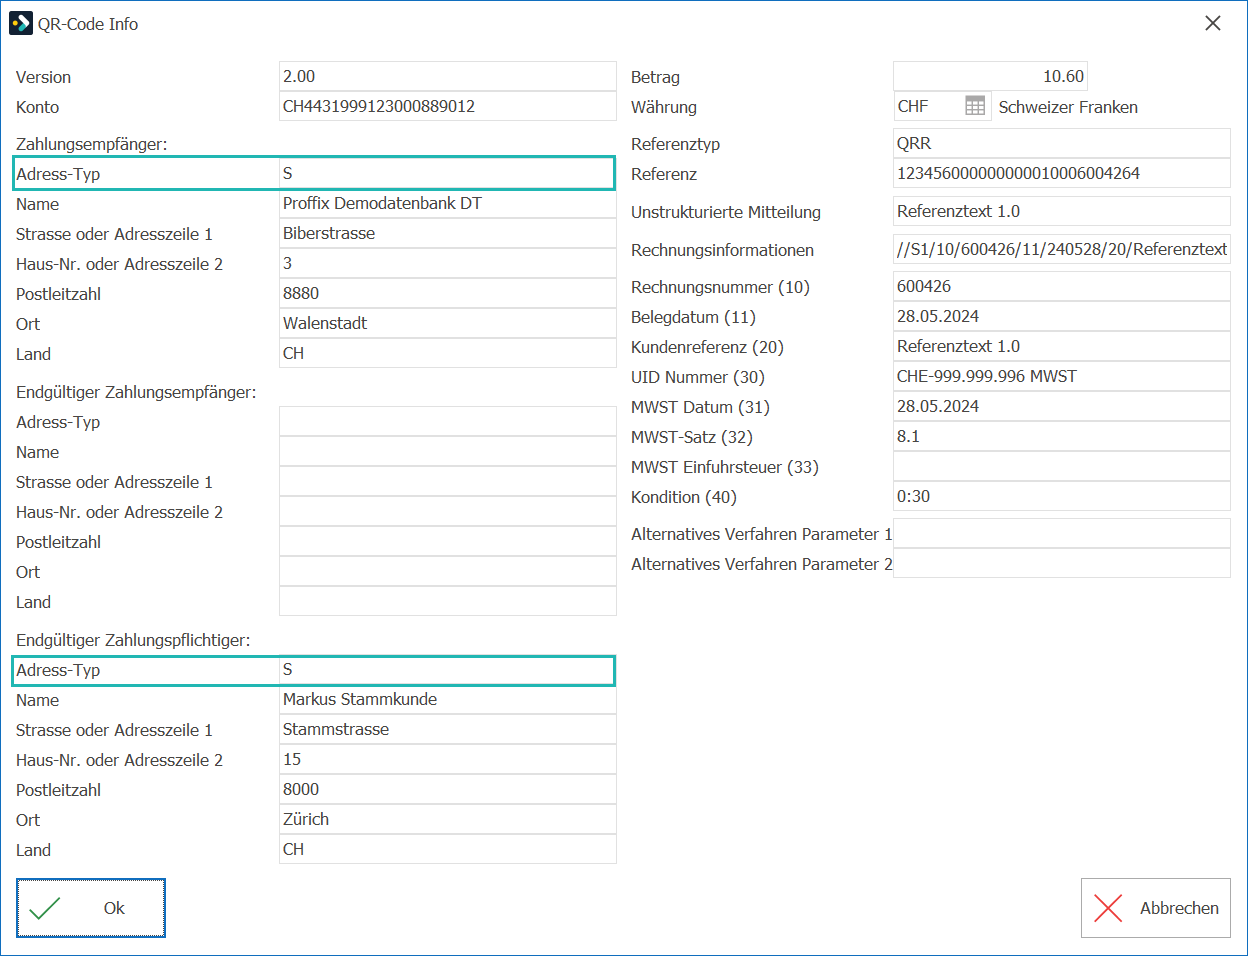Viewport: 1248px width, 956px height.
Task: Select the Unstrukturierte Mitteilung field
Action: click(x=1062, y=211)
